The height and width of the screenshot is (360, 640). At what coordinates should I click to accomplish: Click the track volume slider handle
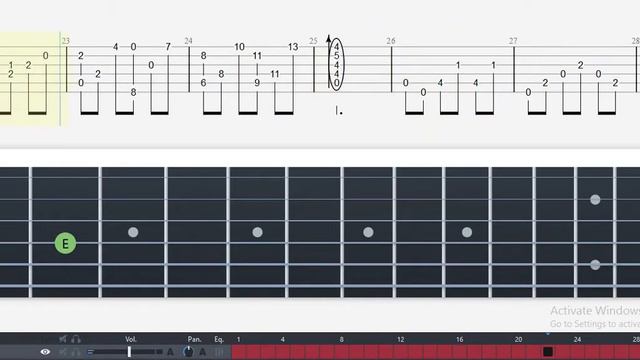[129, 351]
